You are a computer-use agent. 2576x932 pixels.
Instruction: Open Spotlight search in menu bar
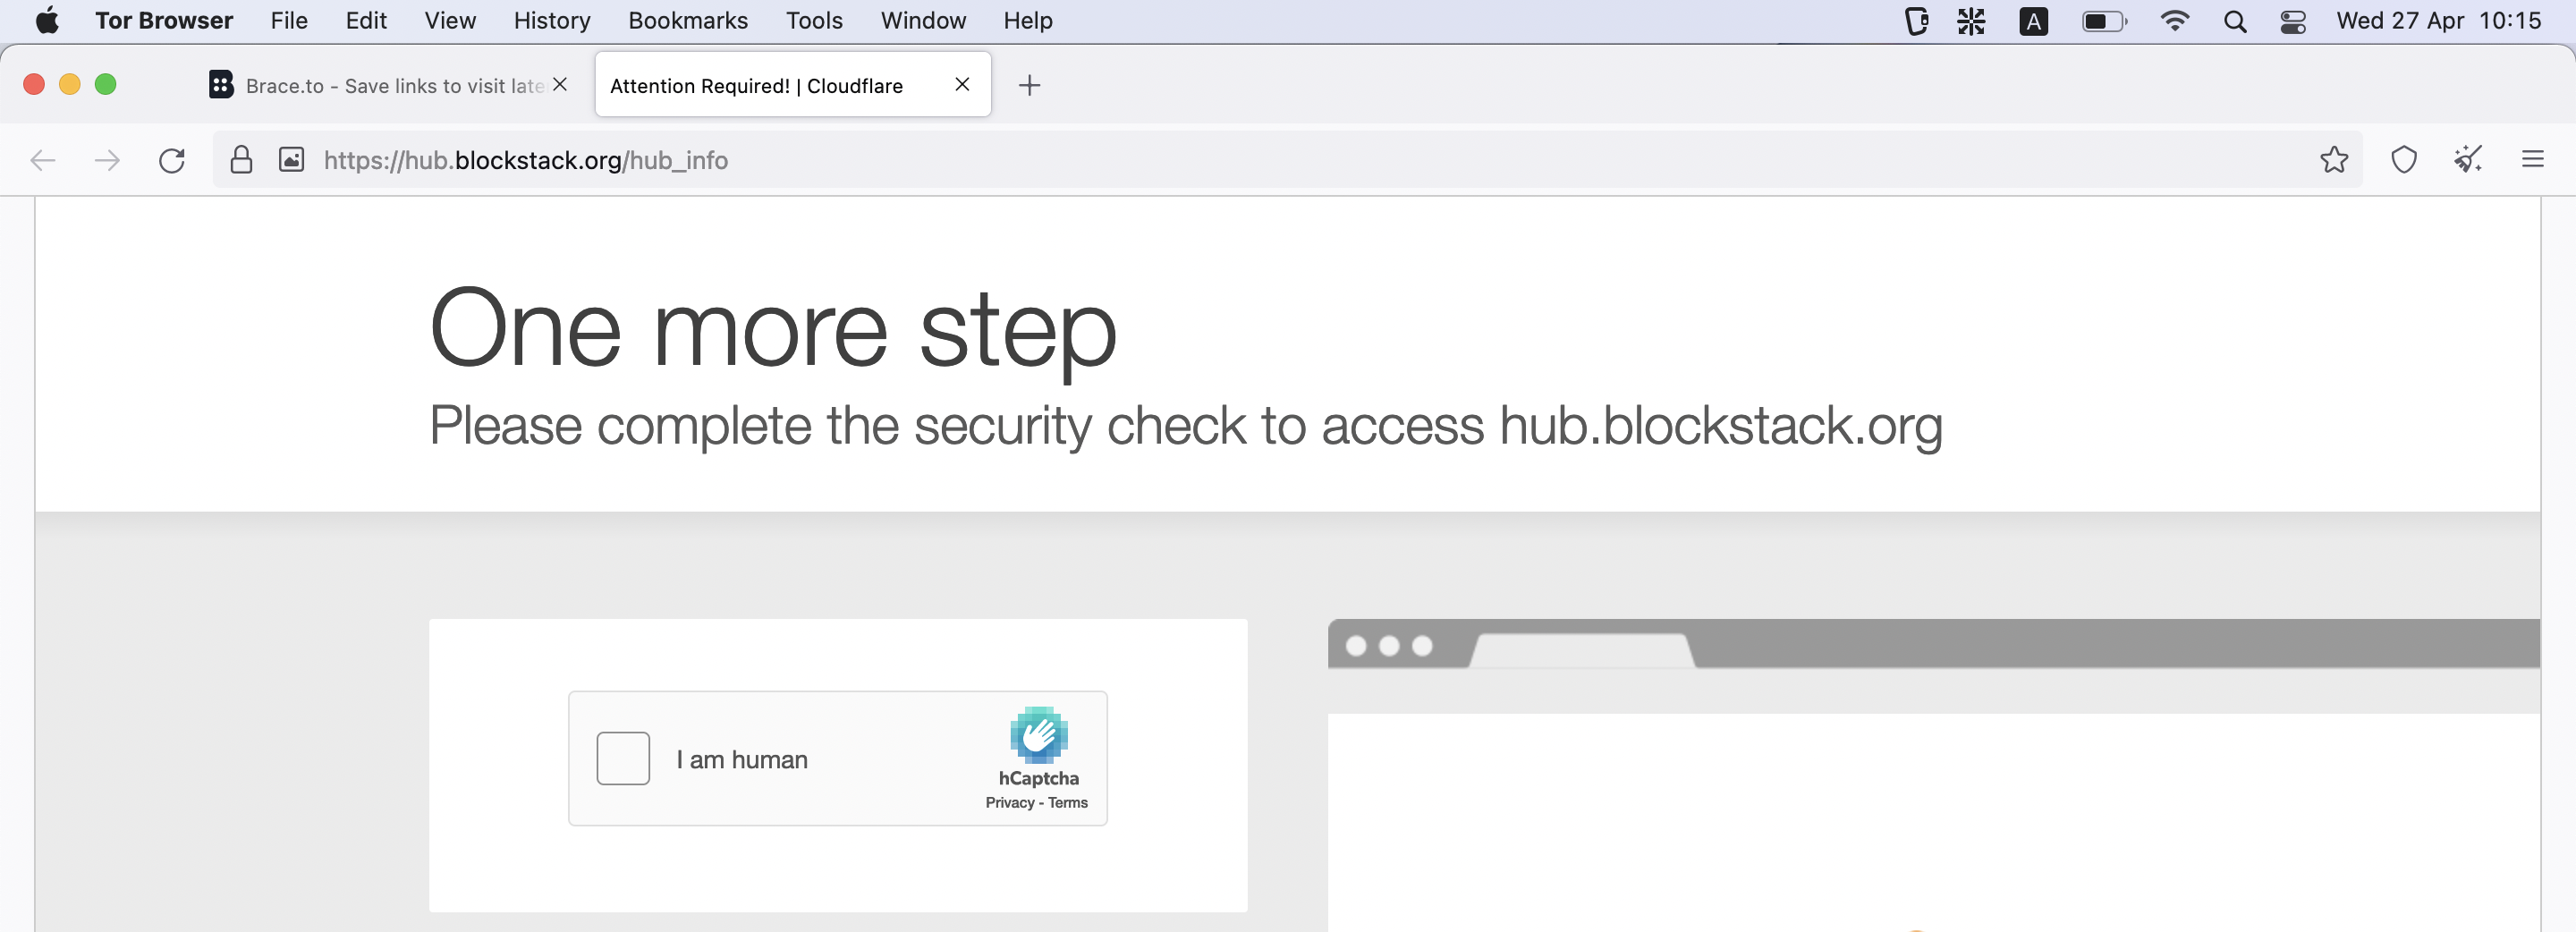pyautogui.click(x=2235, y=21)
